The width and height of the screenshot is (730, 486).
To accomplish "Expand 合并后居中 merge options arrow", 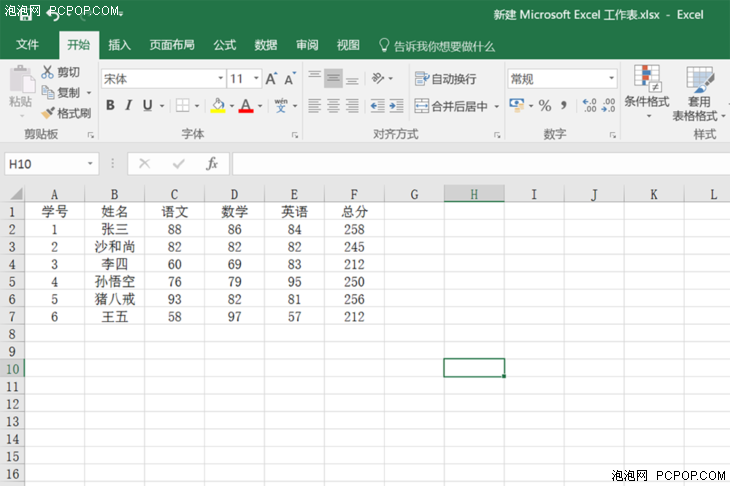I will pyautogui.click(x=496, y=106).
